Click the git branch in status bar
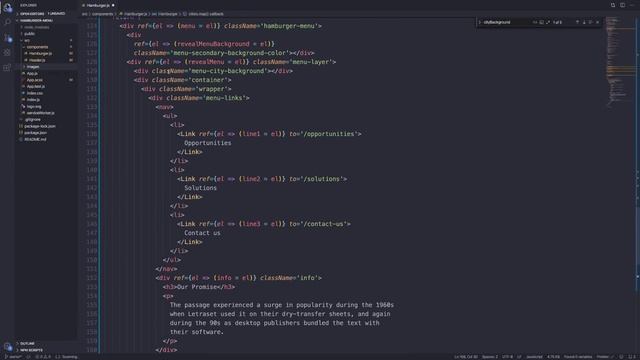Screen dimensions: 640x360 tap(13, 357)
